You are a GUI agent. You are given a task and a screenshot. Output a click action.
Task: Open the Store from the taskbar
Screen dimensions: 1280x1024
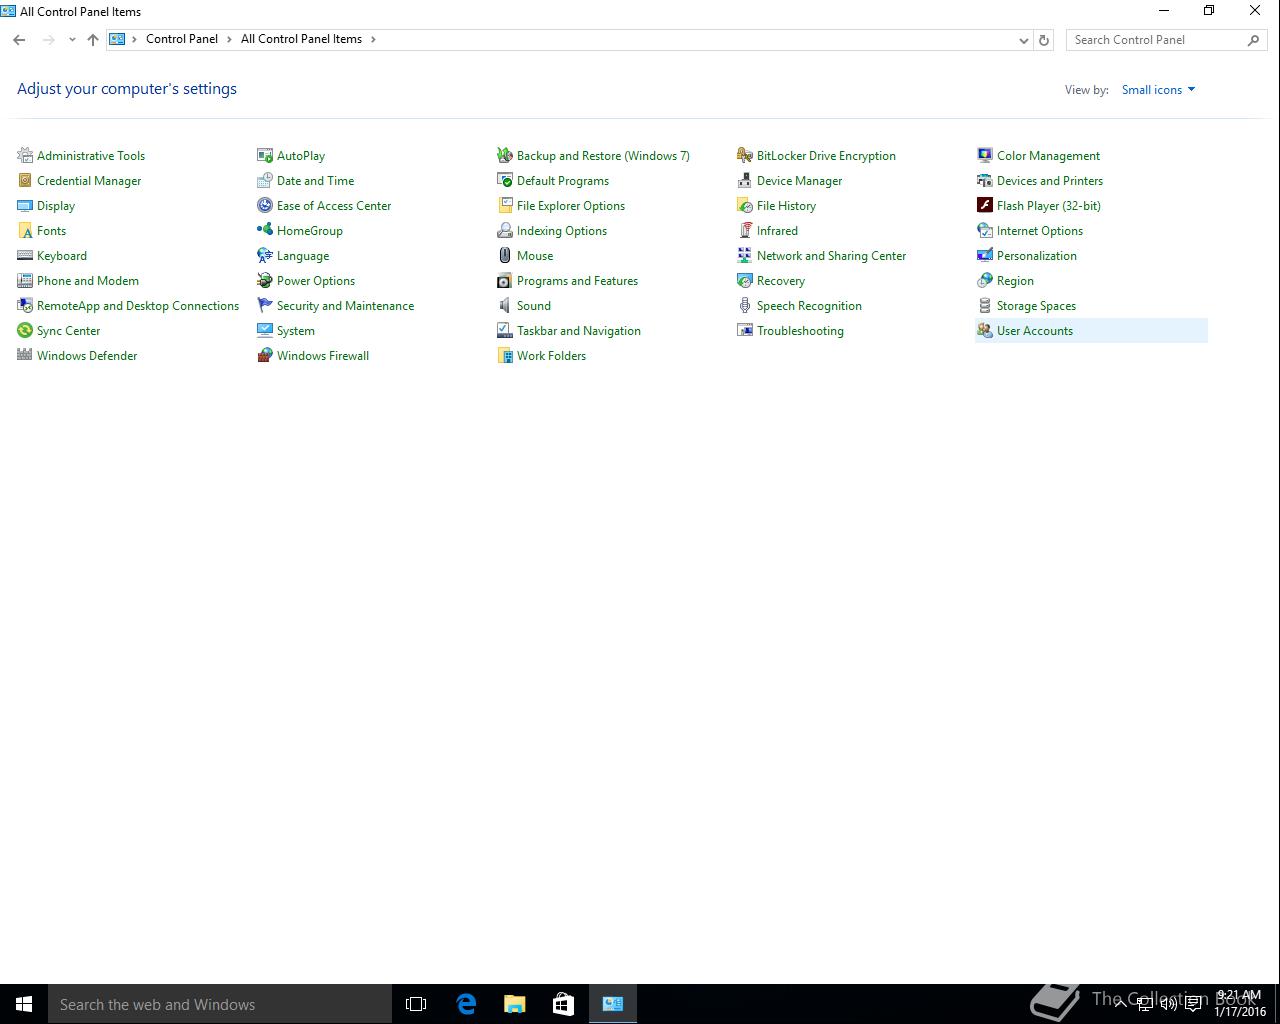[564, 1004]
